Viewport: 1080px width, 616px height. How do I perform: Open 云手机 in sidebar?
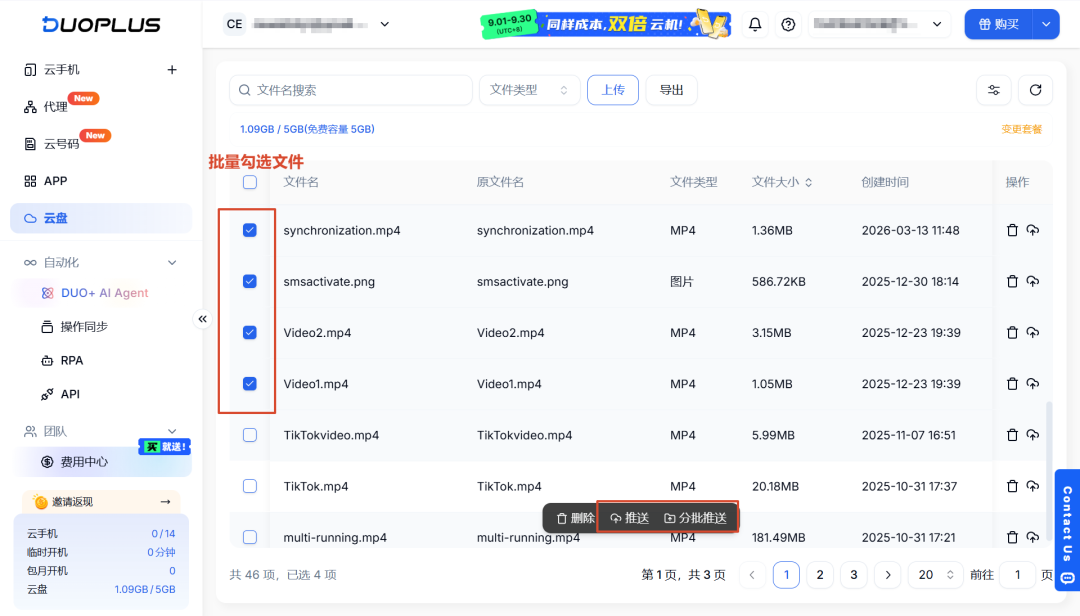pos(61,70)
